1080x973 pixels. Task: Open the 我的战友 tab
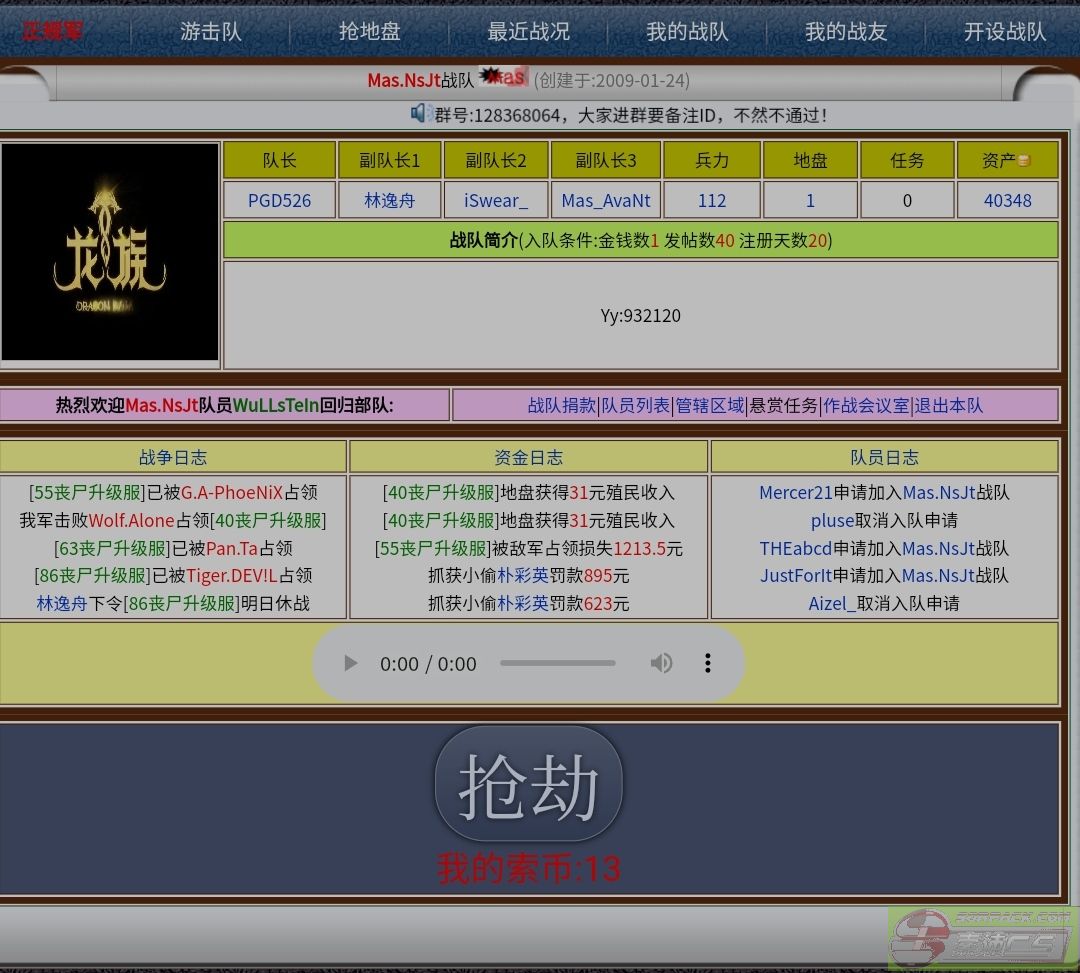click(846, 31)
